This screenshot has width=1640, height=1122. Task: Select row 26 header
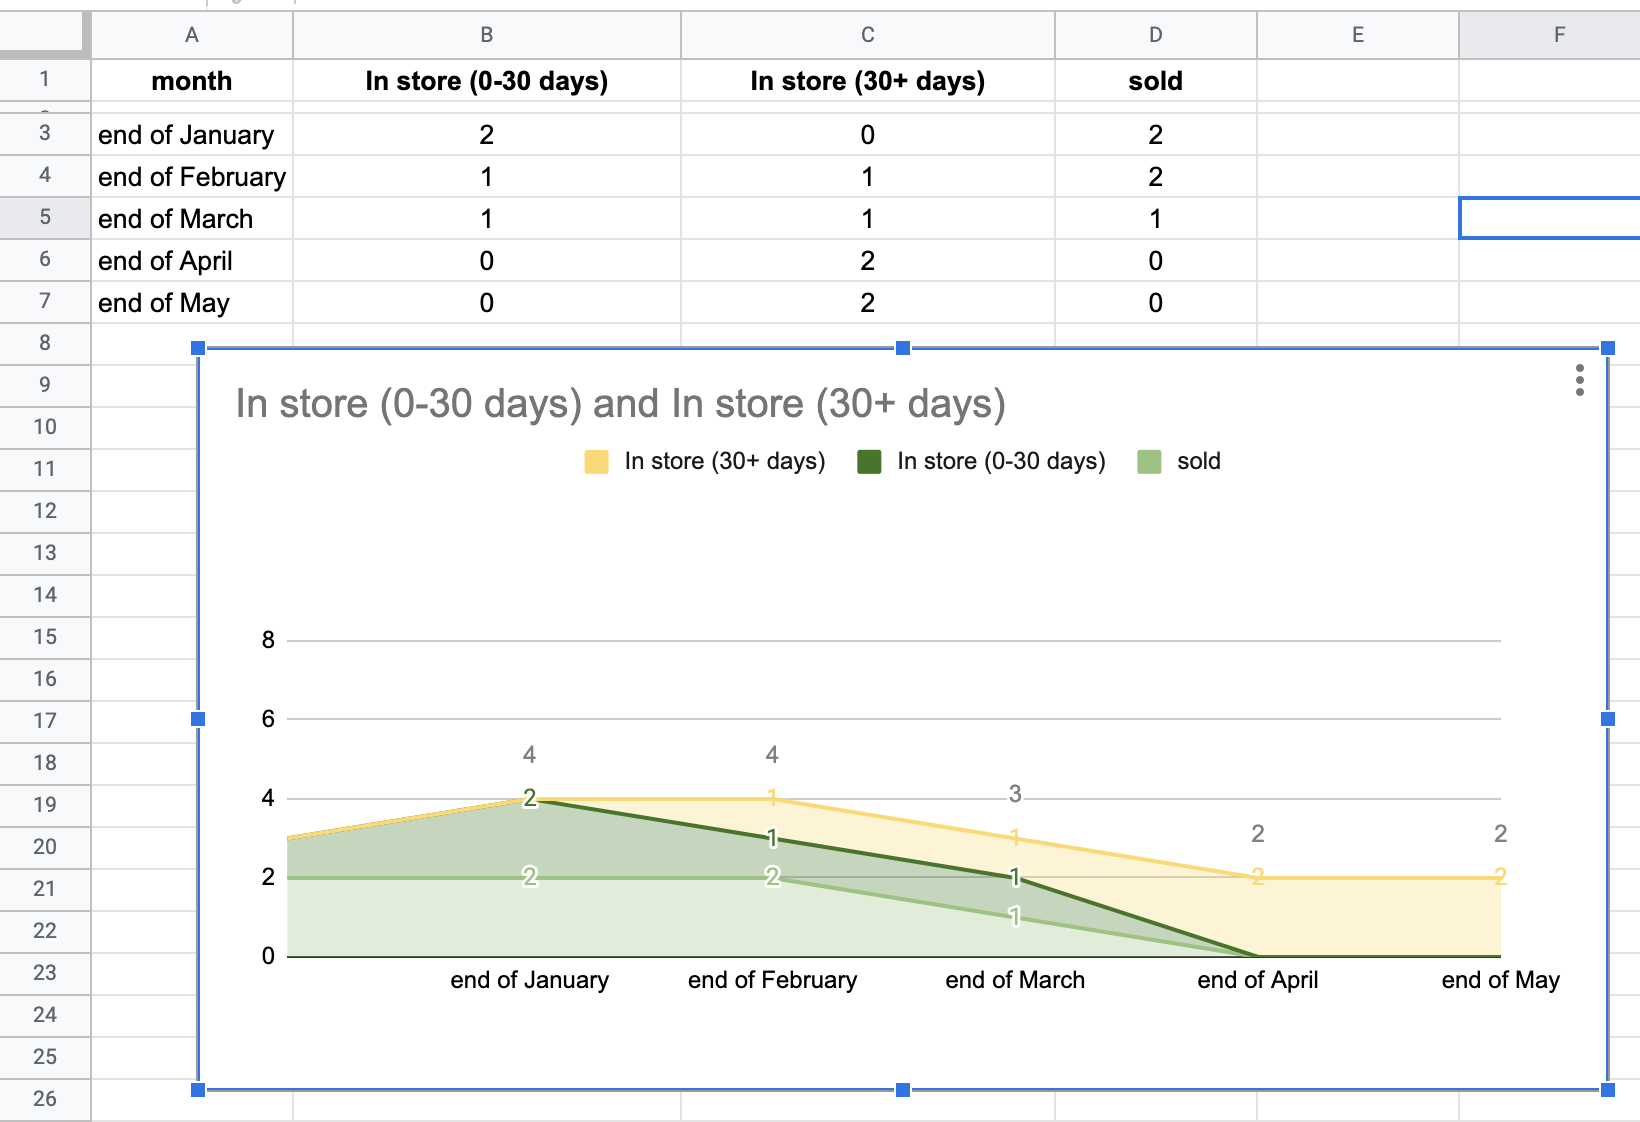[x=45, y=1098]
